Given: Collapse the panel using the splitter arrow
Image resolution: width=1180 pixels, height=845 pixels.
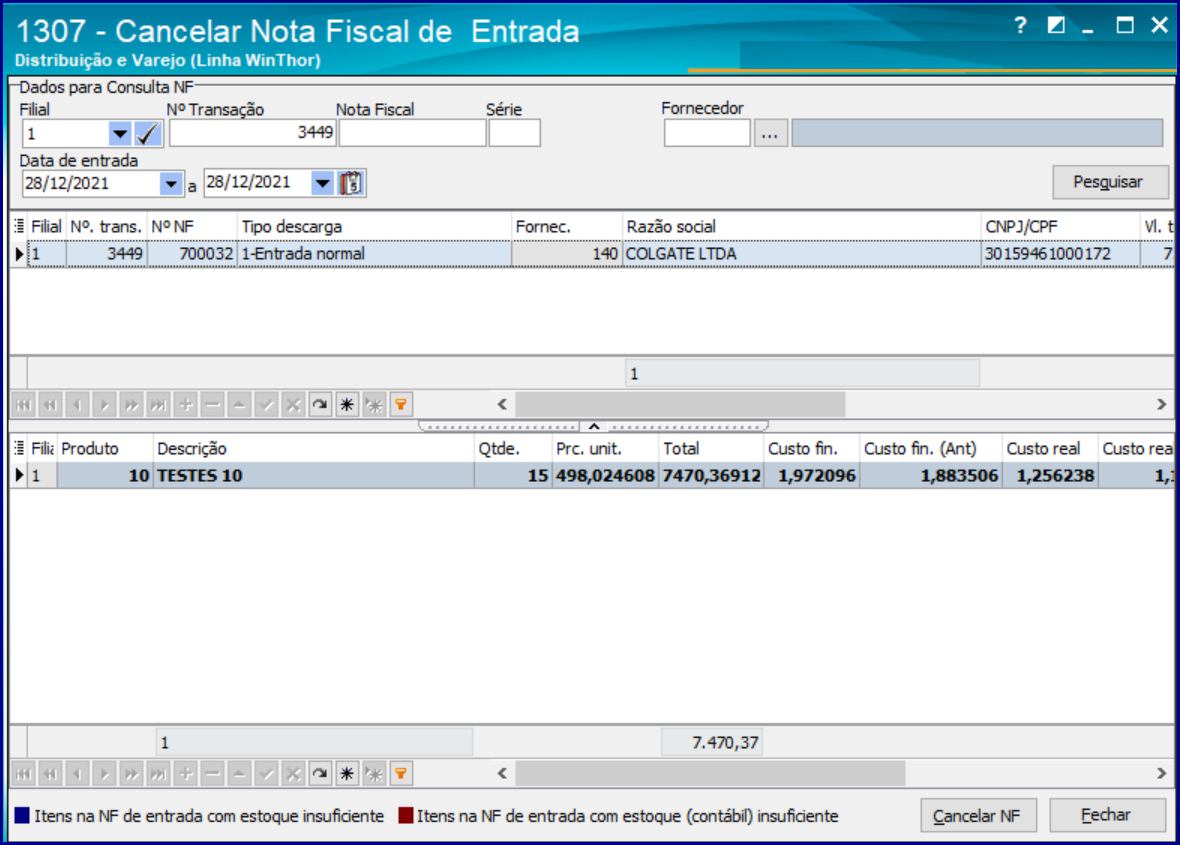Looking at the screenshot, I should (594, 426).
